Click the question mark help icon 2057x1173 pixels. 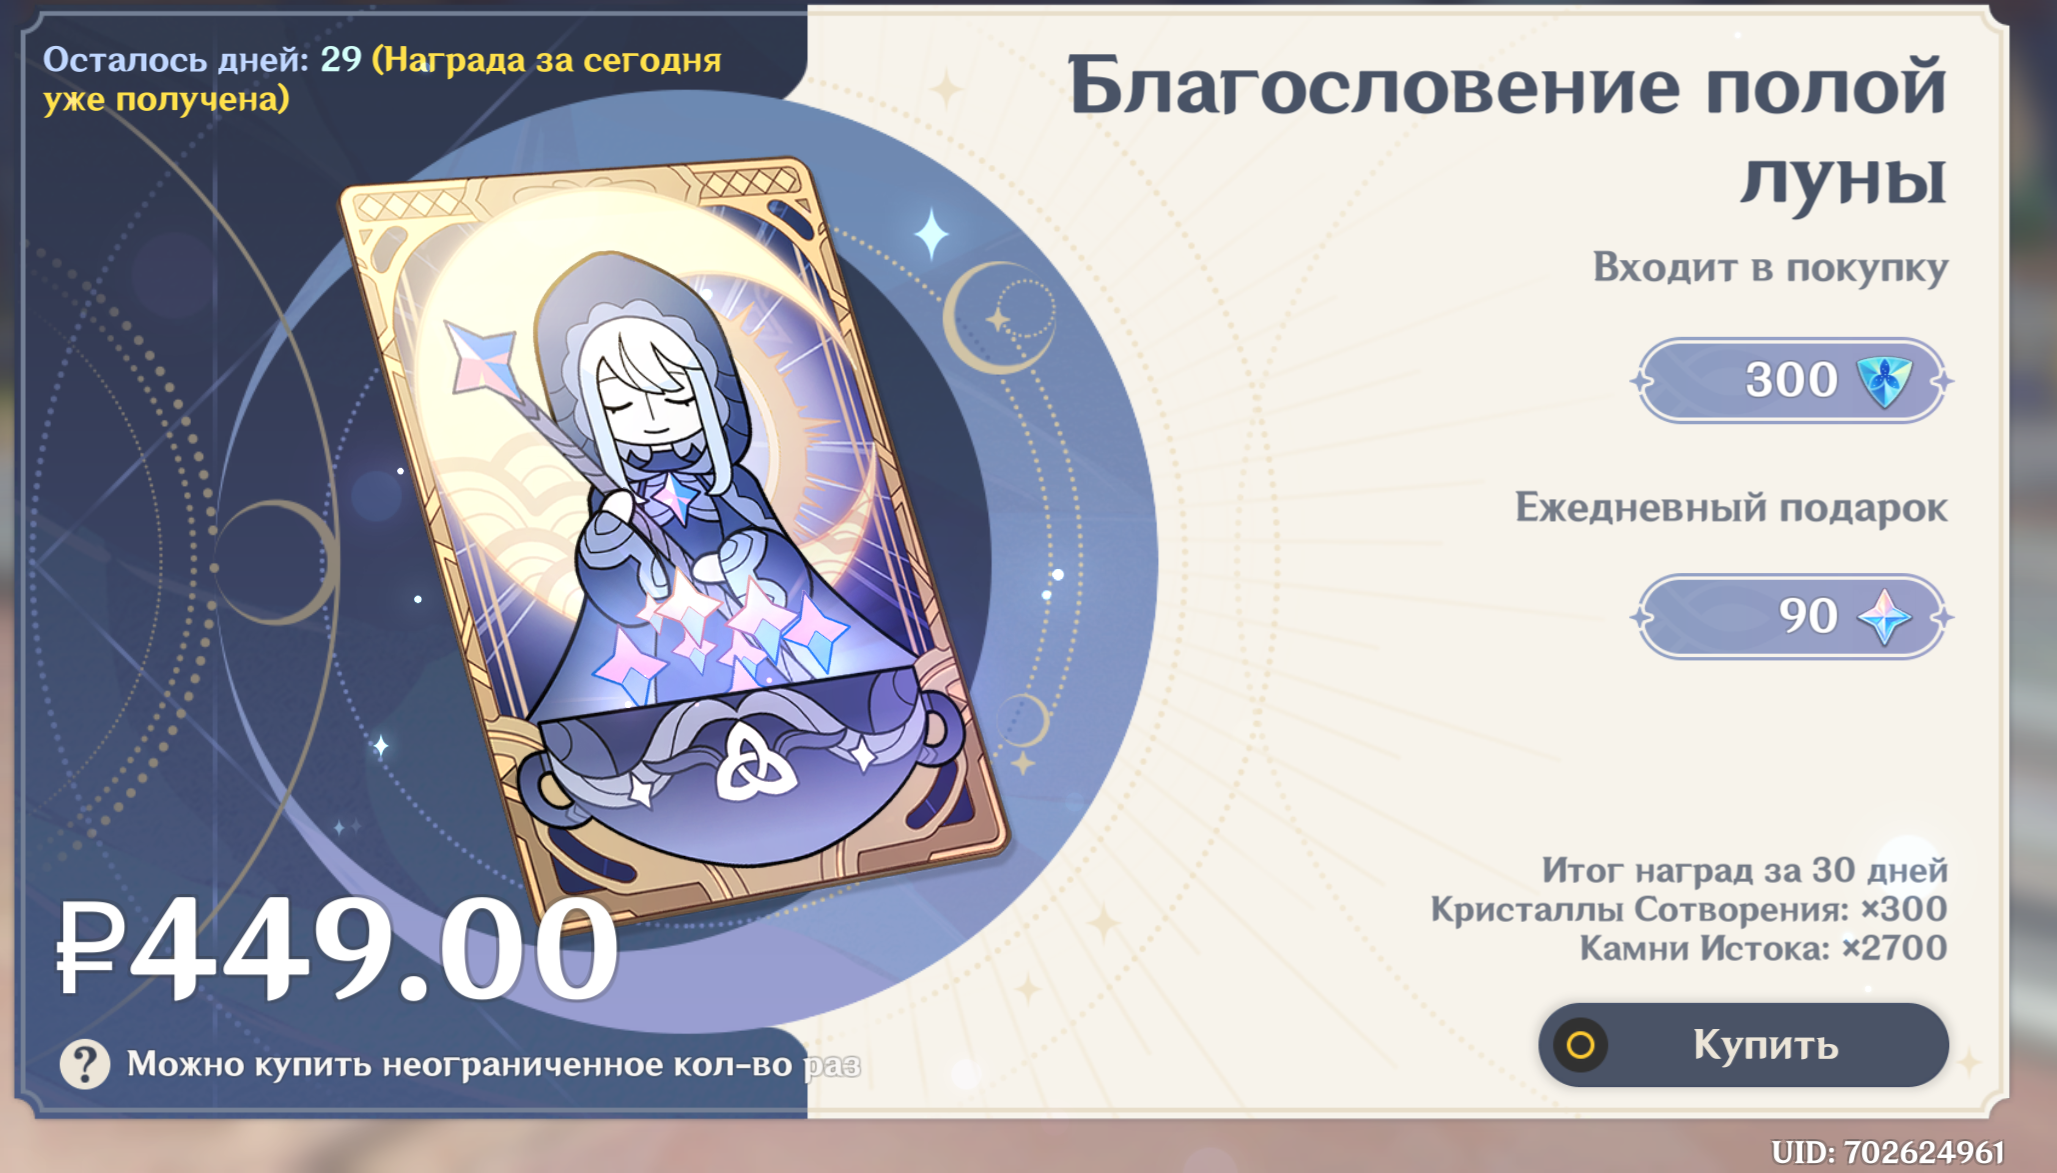85,1064
